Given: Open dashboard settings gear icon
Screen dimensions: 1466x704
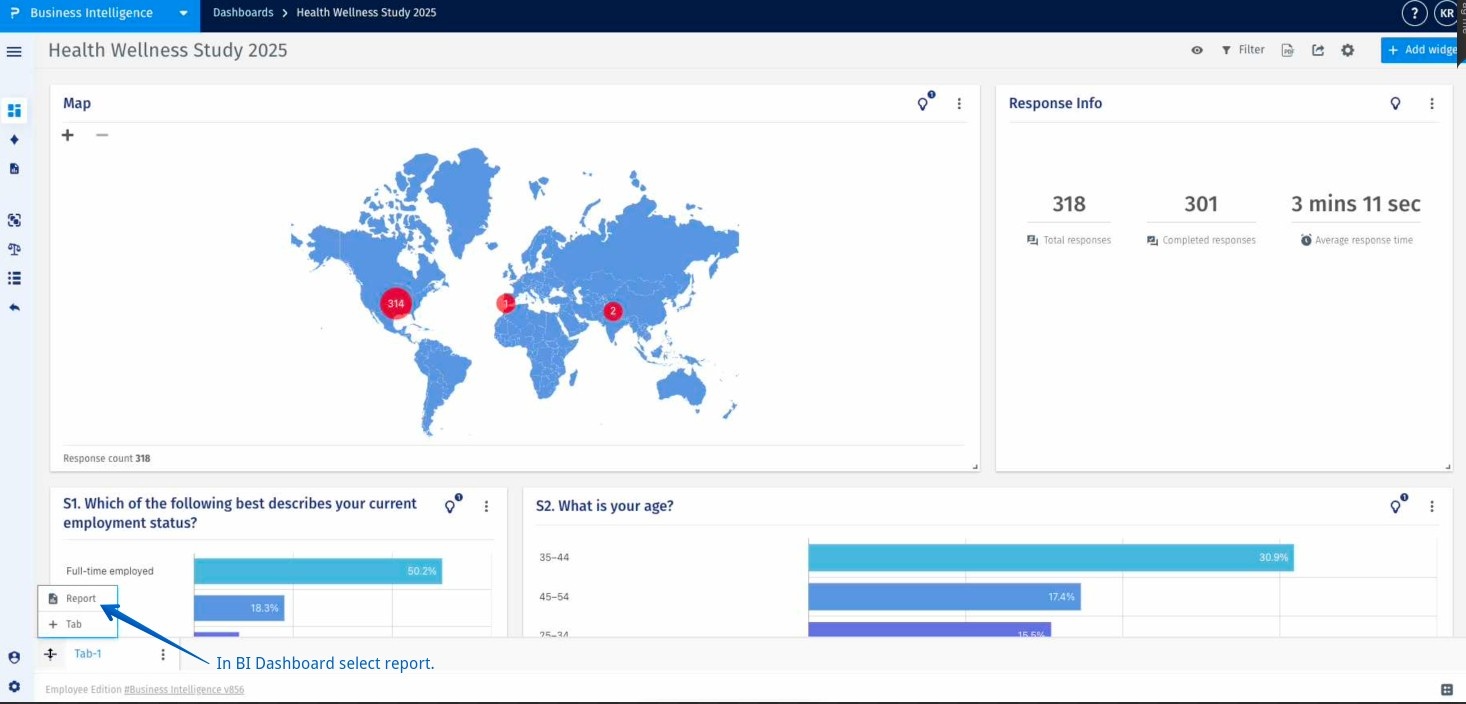Looking at the screenshot, I should tap(1348, 49).
